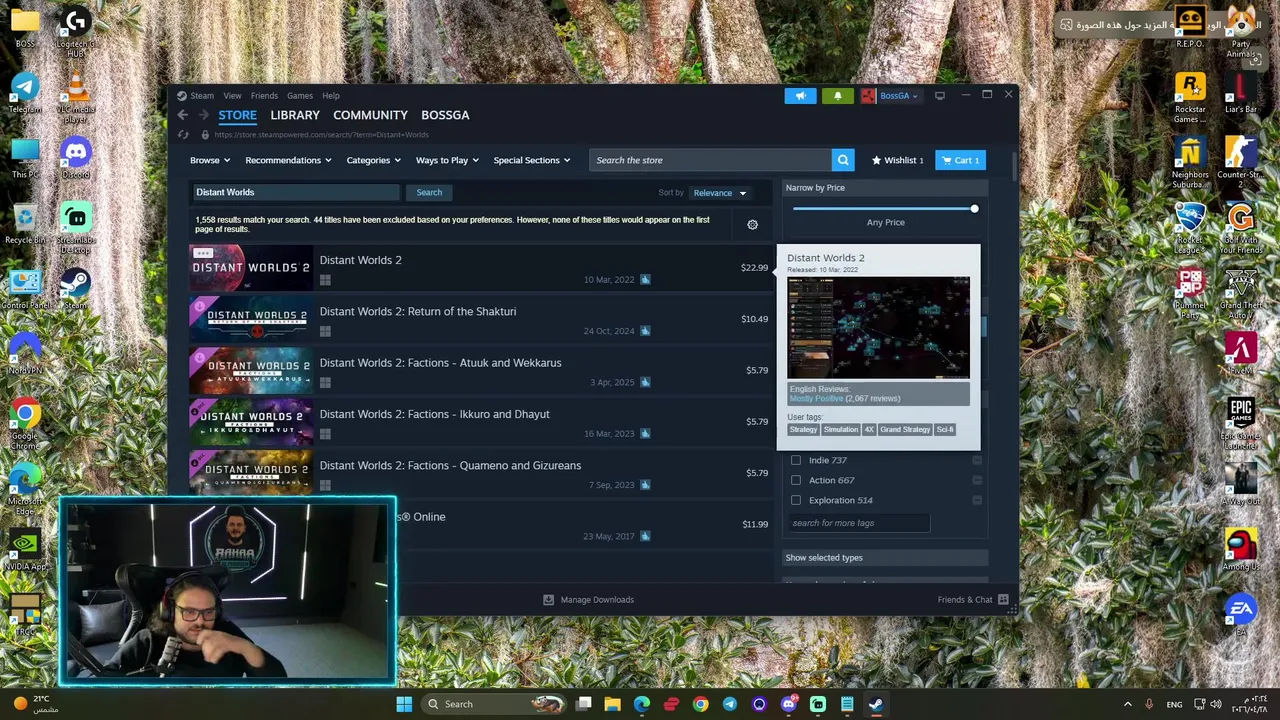Open the Wishlist link
The height and width of the screenshot is (720, 1280).
897,160
